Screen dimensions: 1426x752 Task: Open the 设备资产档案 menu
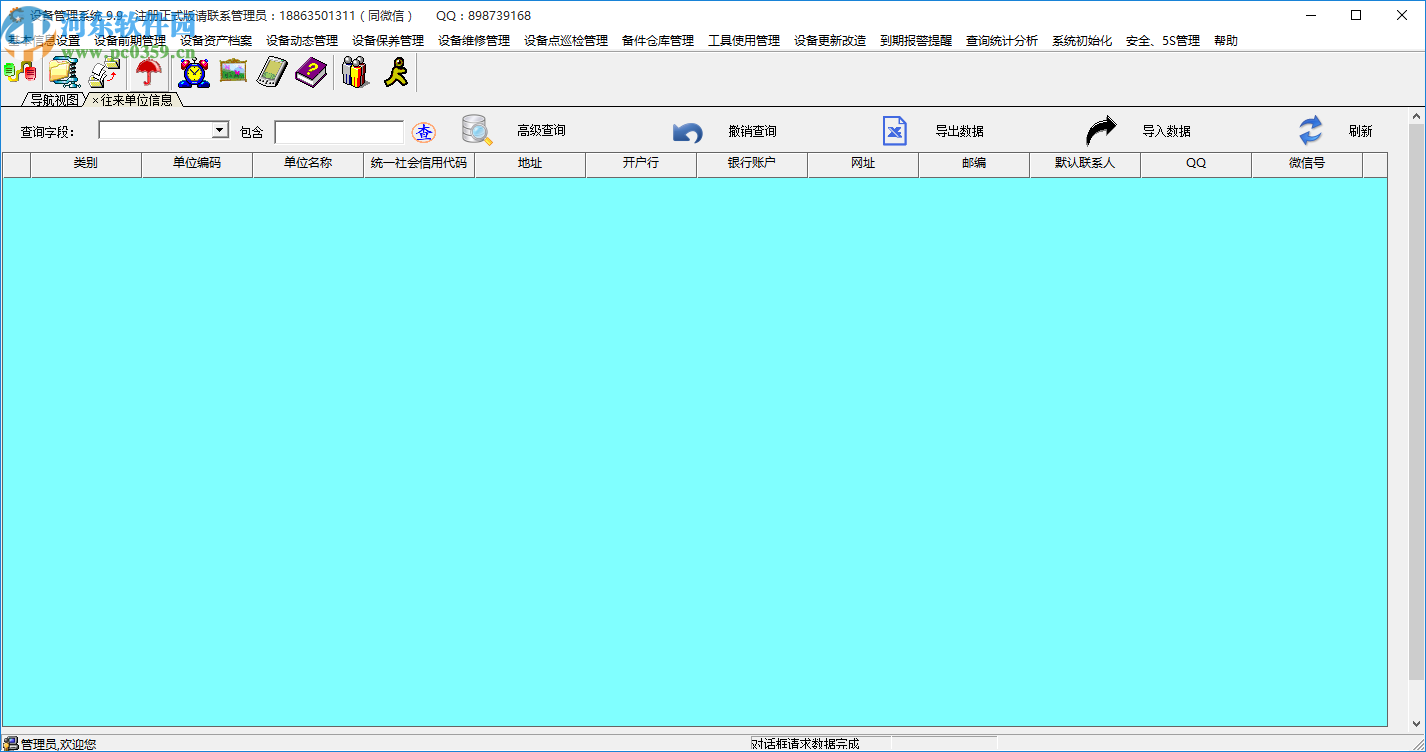(216, 41)
